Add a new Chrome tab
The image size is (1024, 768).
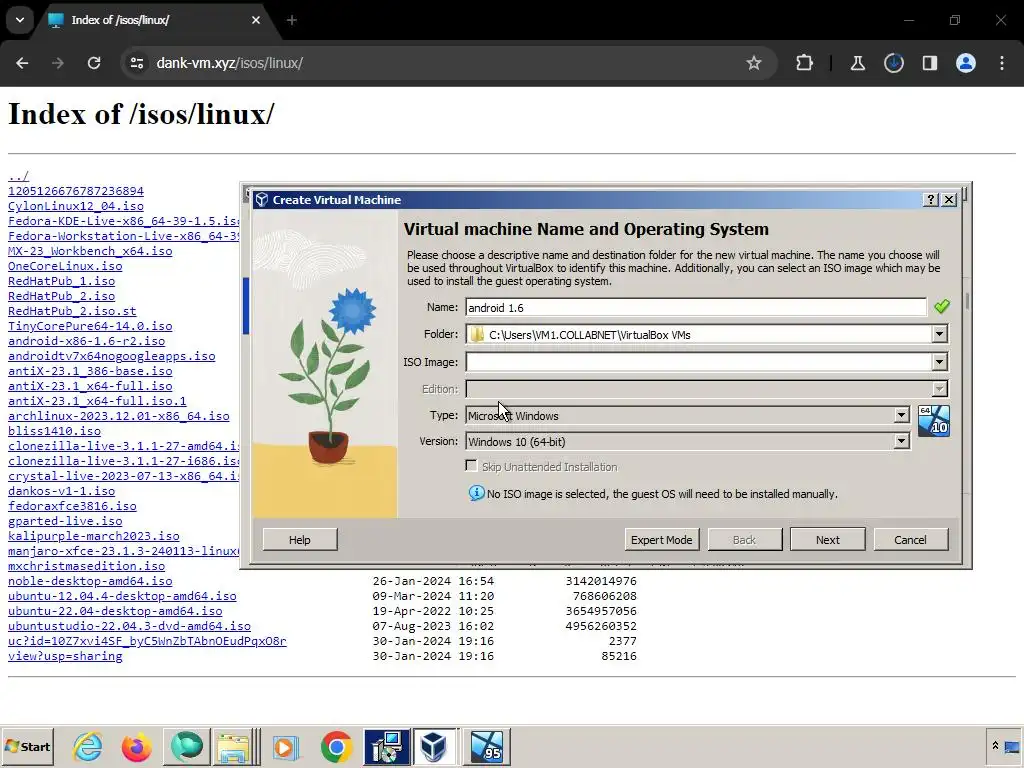click(292, 20)
